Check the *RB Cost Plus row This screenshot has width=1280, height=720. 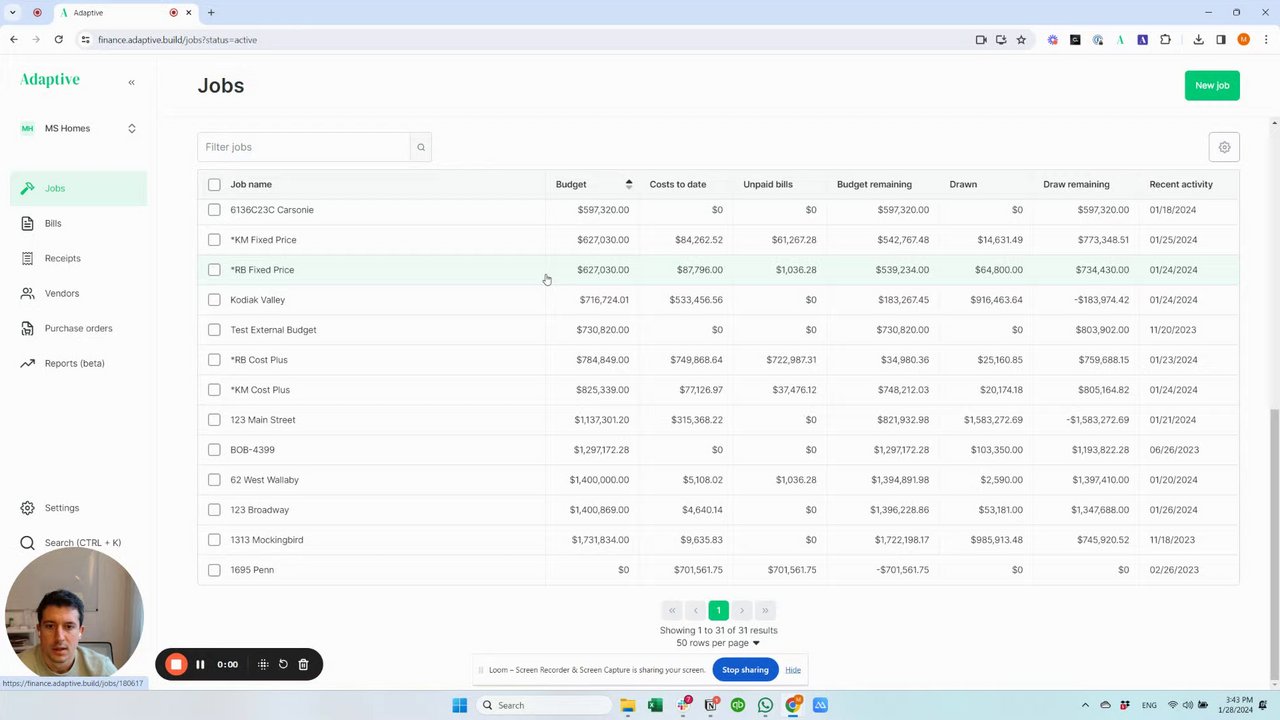tap(214, 360)
